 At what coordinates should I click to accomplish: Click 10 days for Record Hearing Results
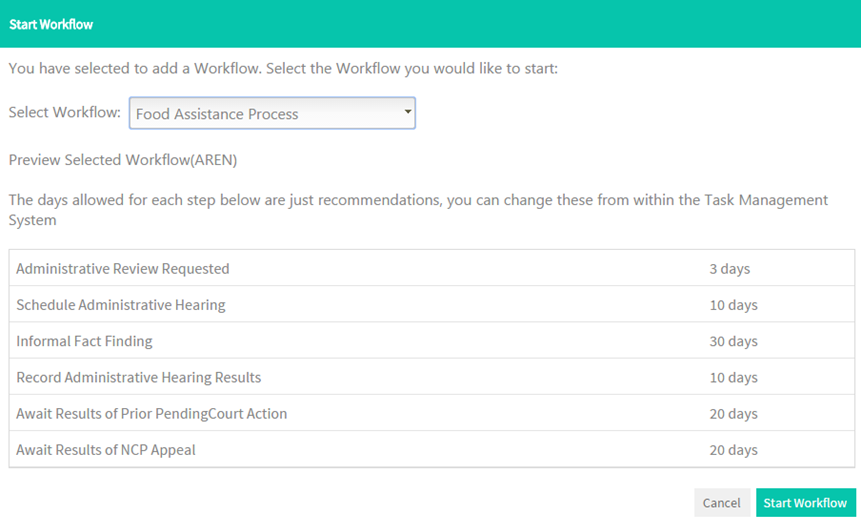[x=733, y=378]
